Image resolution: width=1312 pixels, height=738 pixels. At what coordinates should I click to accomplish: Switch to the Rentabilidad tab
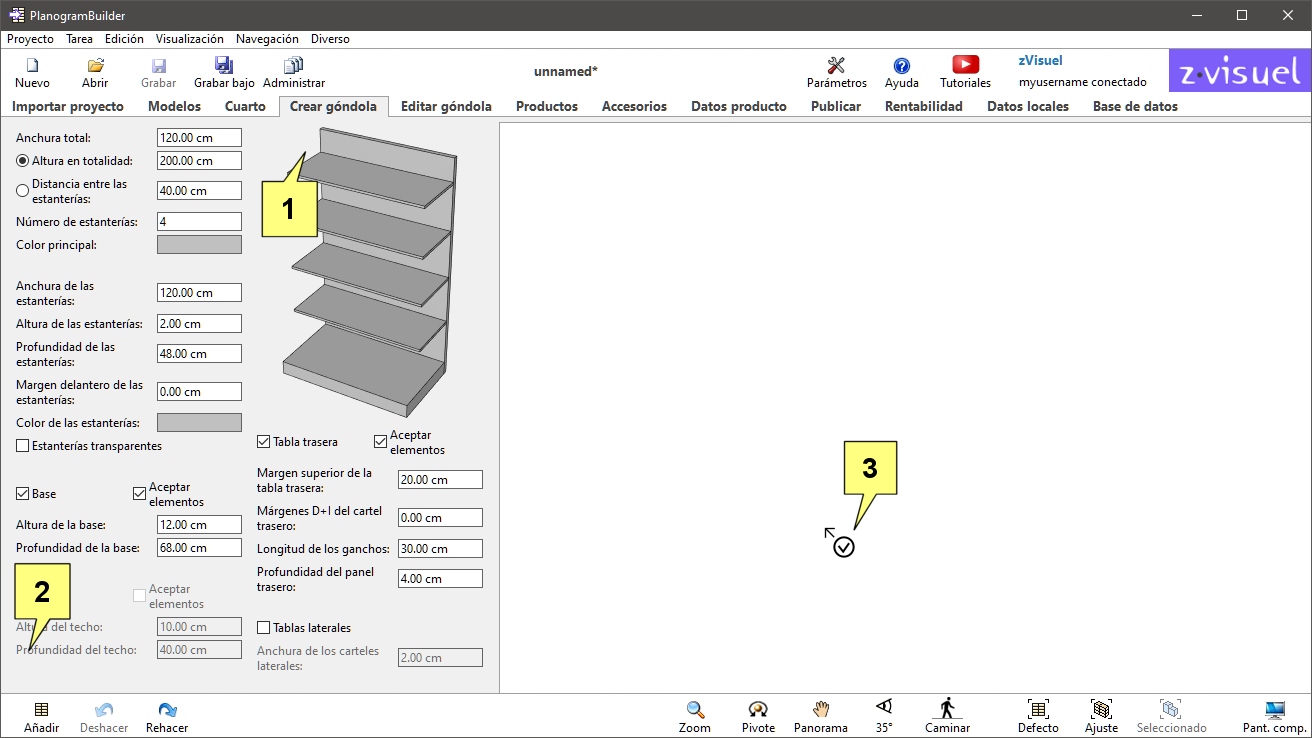[924, 106]
